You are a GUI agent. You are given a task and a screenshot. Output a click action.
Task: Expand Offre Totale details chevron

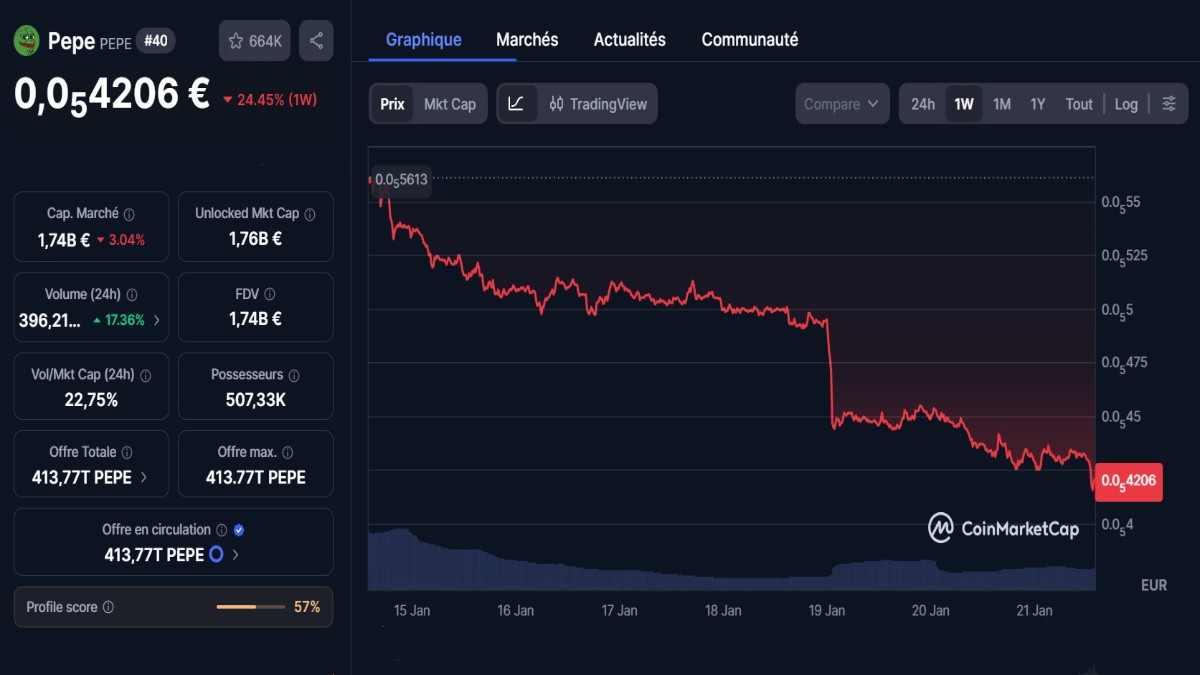point(143,478)
